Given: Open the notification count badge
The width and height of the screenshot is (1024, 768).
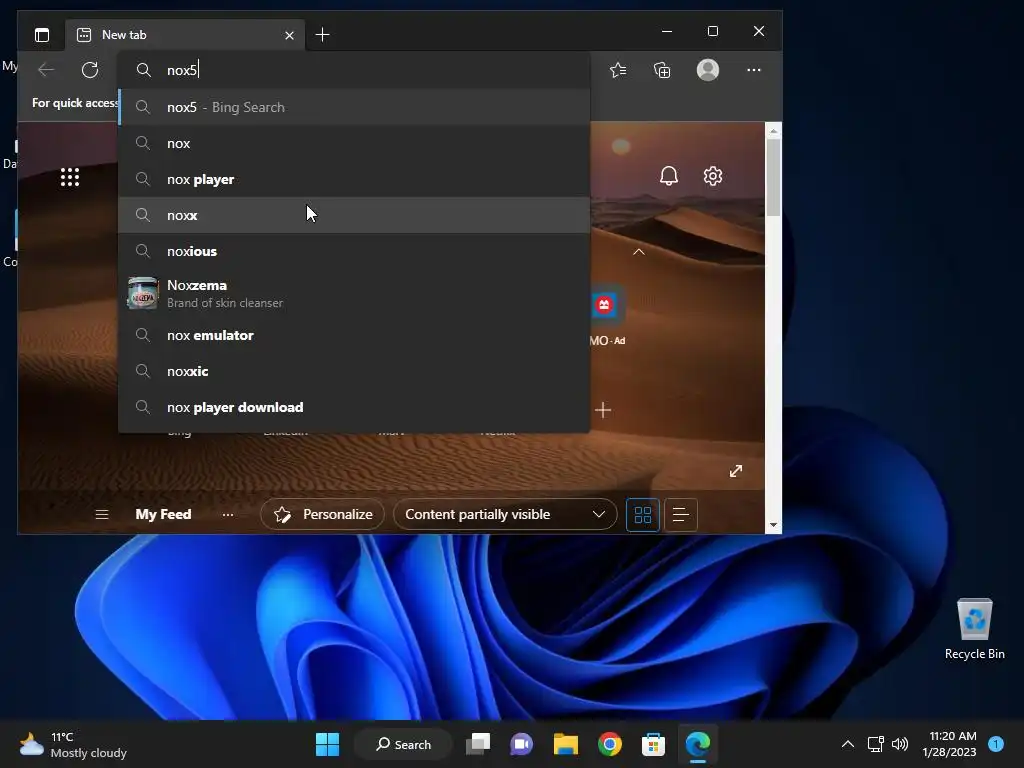Looking at the screenshot, I should pos(996,744).
